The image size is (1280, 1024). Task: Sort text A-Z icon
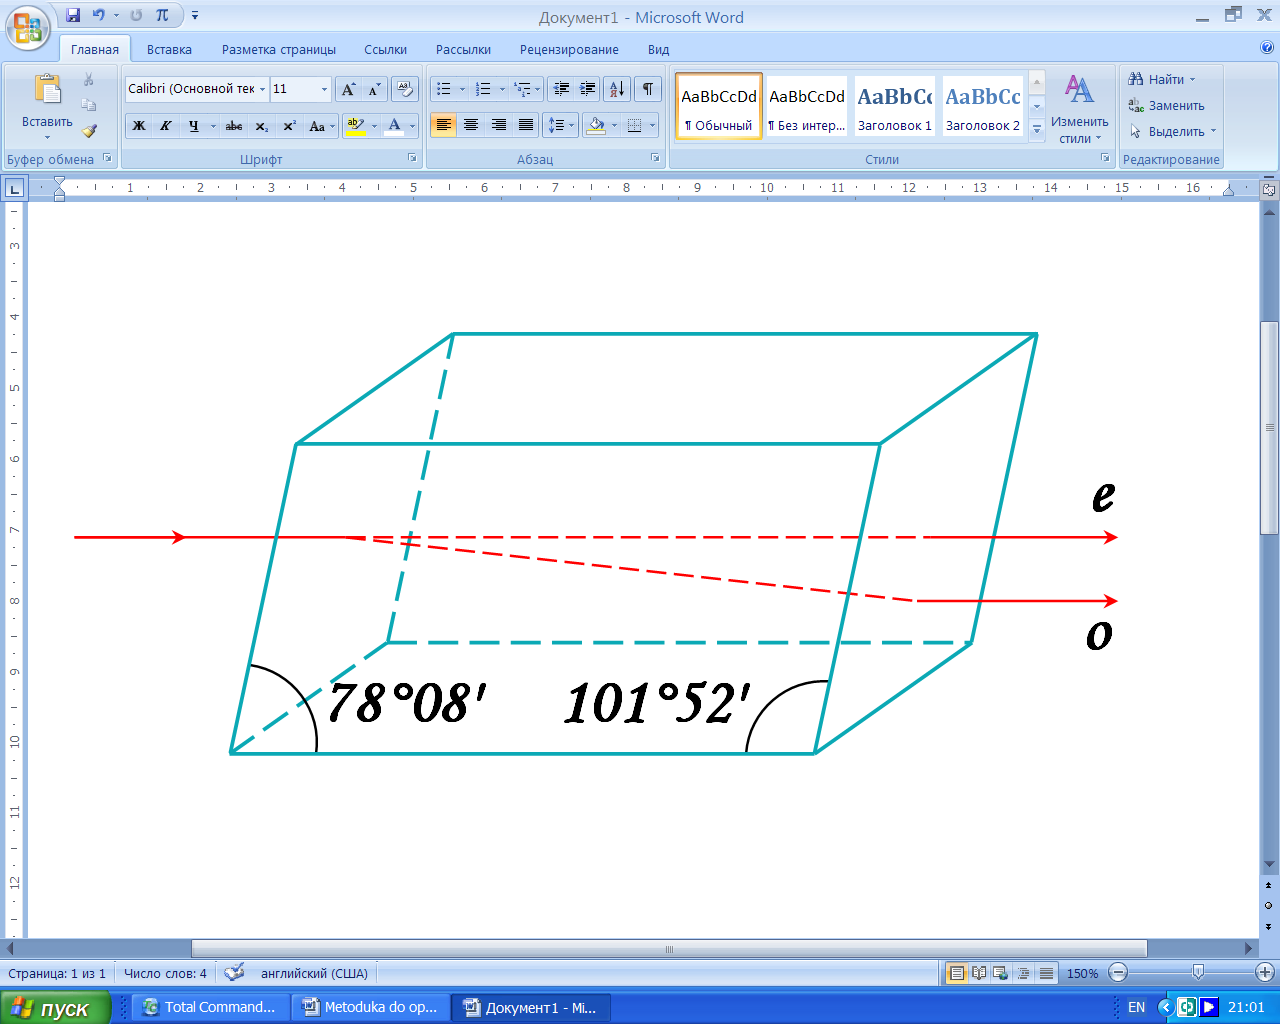(x=617, y=89)
